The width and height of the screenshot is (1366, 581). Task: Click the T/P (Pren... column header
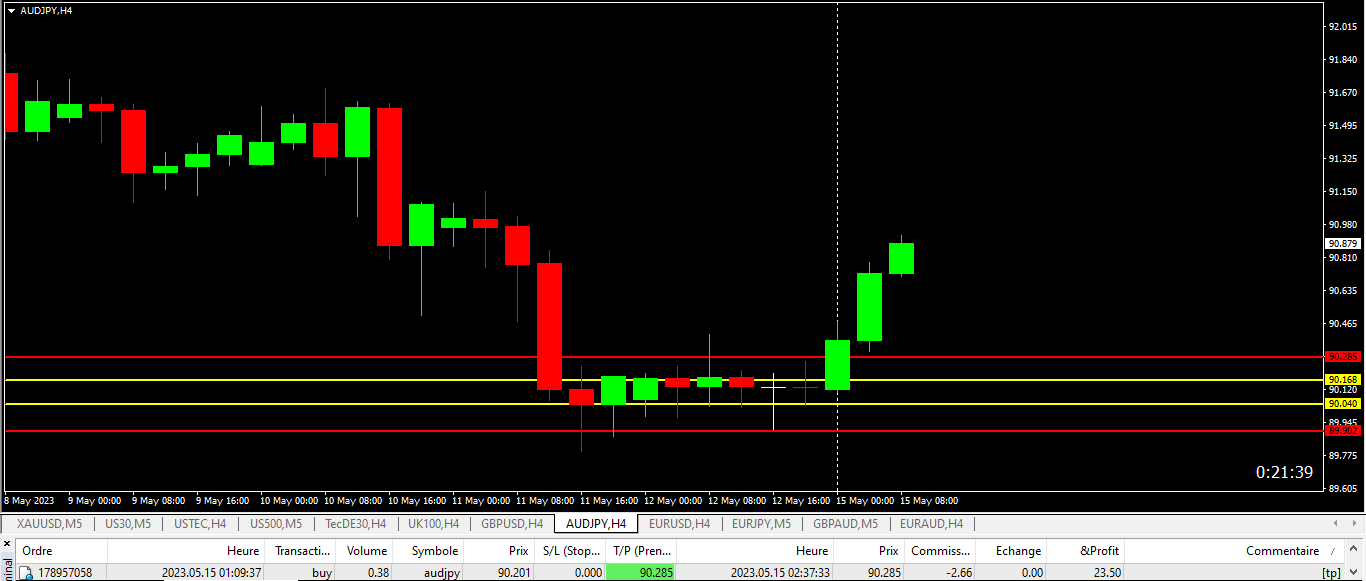pyautogui.click(x=642, y=551)
